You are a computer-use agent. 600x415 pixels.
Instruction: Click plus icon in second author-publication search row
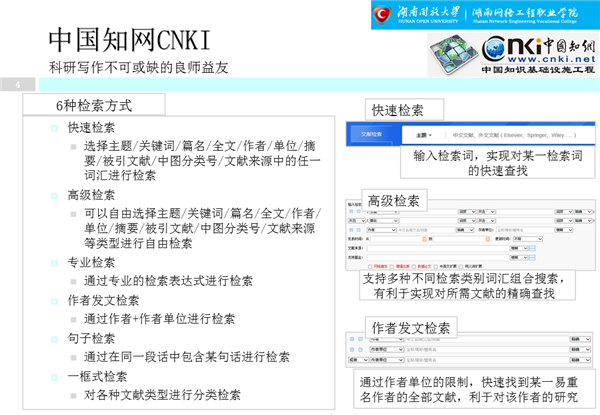(360, 350)
